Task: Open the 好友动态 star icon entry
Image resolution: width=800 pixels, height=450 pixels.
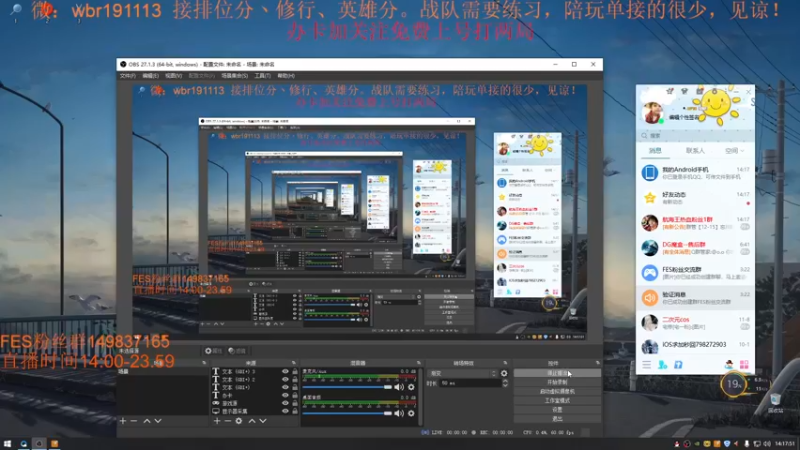Action: coord(649,198)
